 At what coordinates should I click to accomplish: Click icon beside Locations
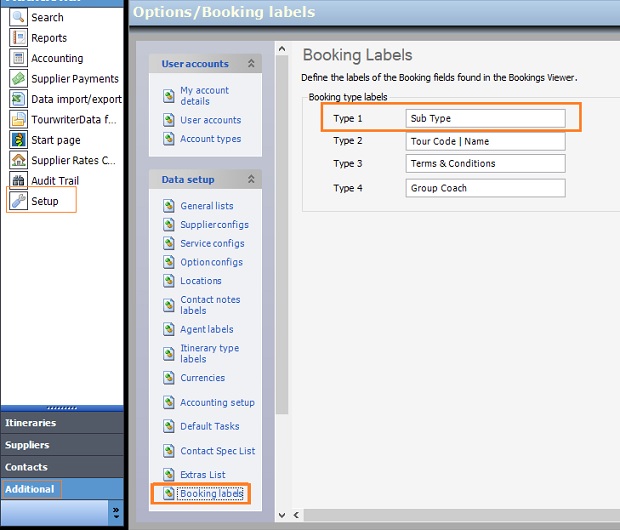[x=169, y=280]
